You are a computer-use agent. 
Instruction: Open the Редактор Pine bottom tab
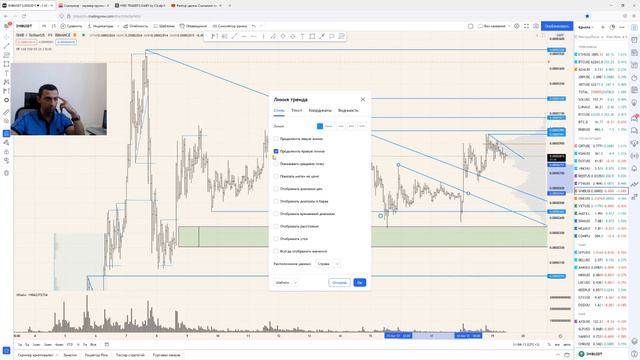[x=96, y=355]
